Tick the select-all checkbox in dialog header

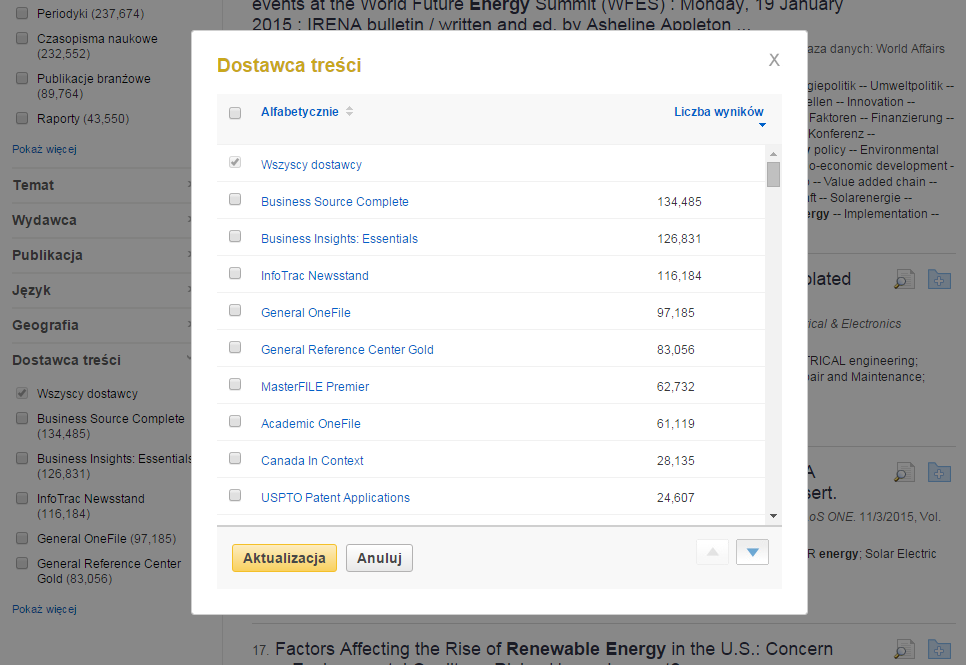235,113
